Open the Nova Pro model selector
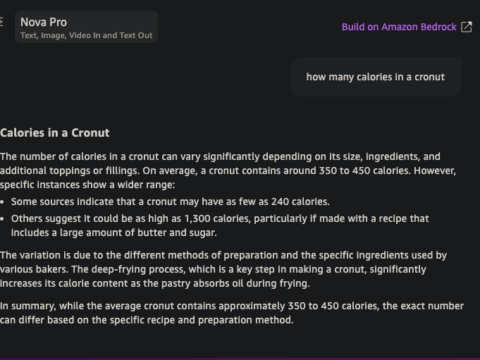Screen dimensions: 480x360 pos(86,27)
